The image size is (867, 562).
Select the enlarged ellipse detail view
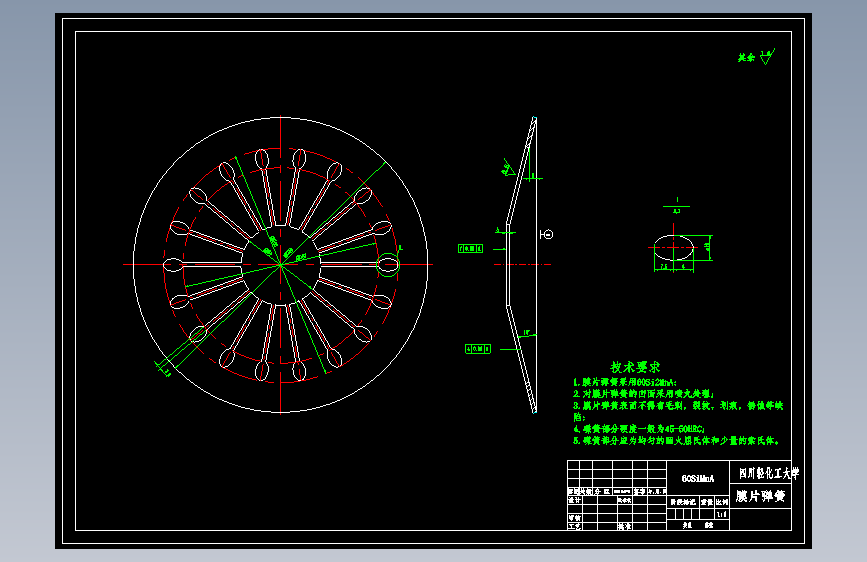pyautogui.click(x=673, y=248)
